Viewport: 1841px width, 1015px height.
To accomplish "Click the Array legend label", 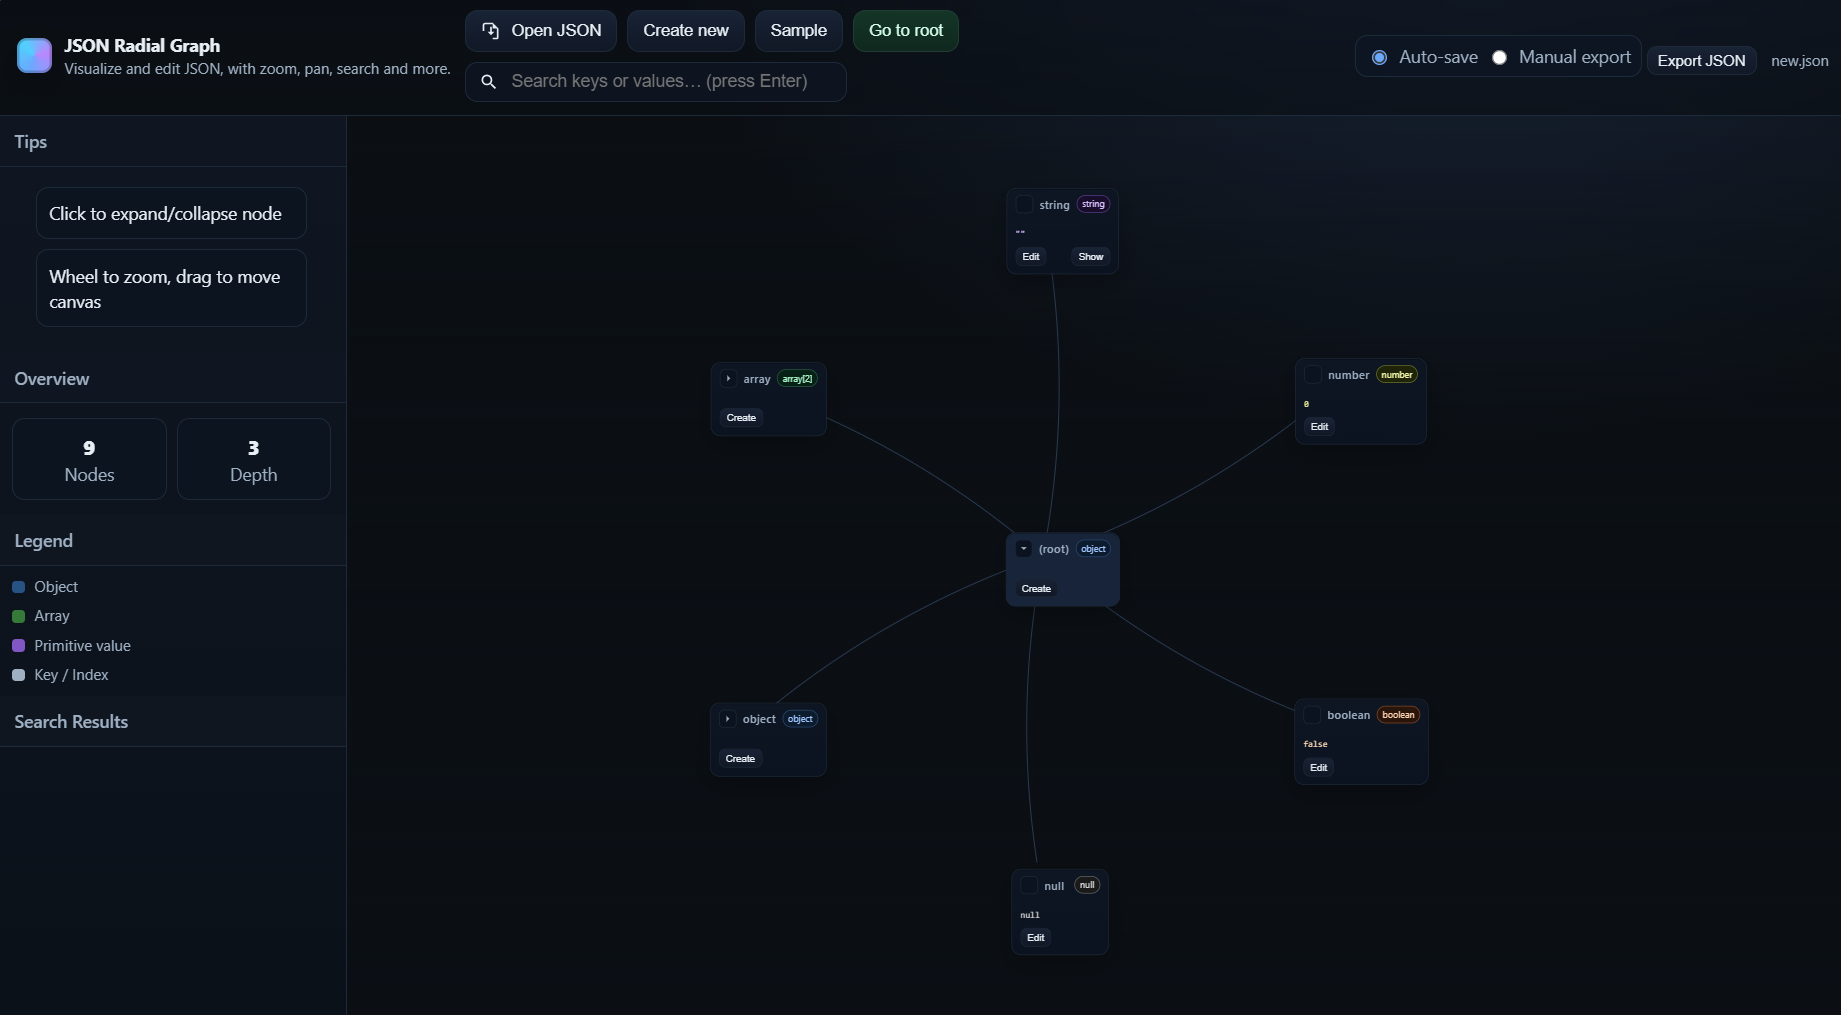I will pos(52,616).
